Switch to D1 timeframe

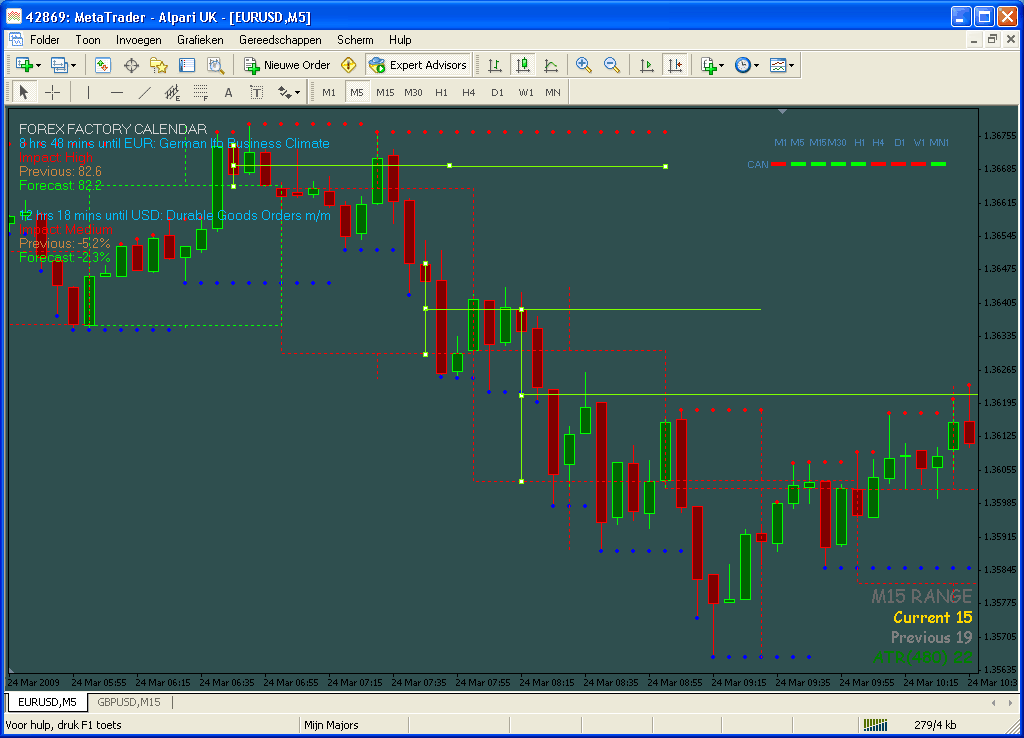pyautogui.click(x=498, y=92)
